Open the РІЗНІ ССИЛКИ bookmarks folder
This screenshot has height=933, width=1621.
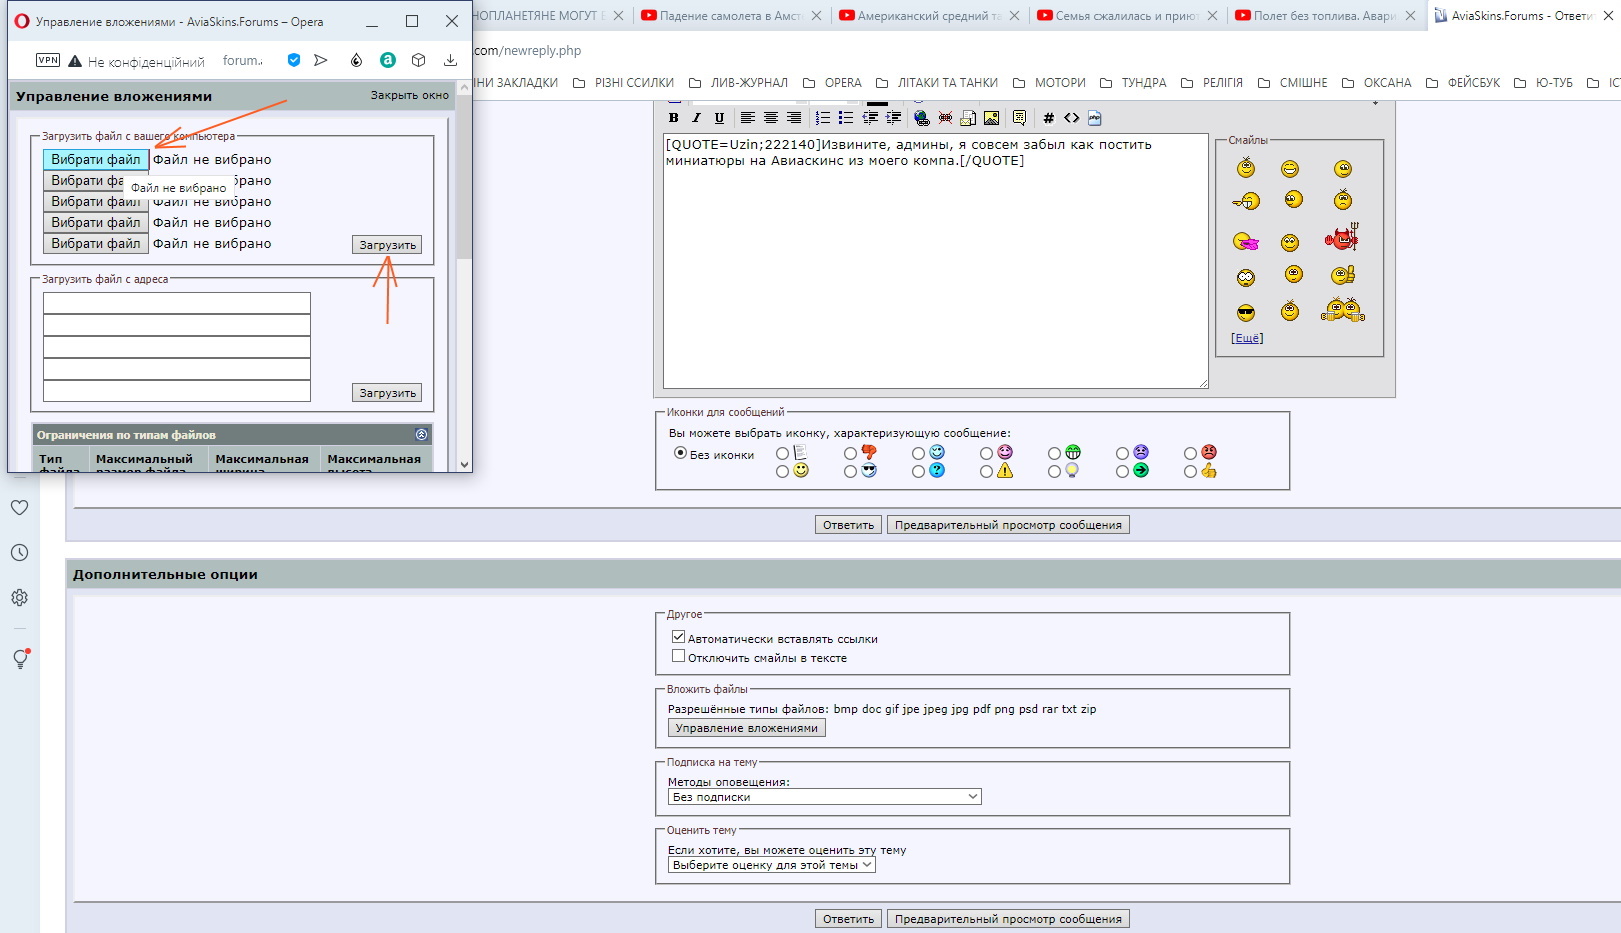tap(624, 83)
